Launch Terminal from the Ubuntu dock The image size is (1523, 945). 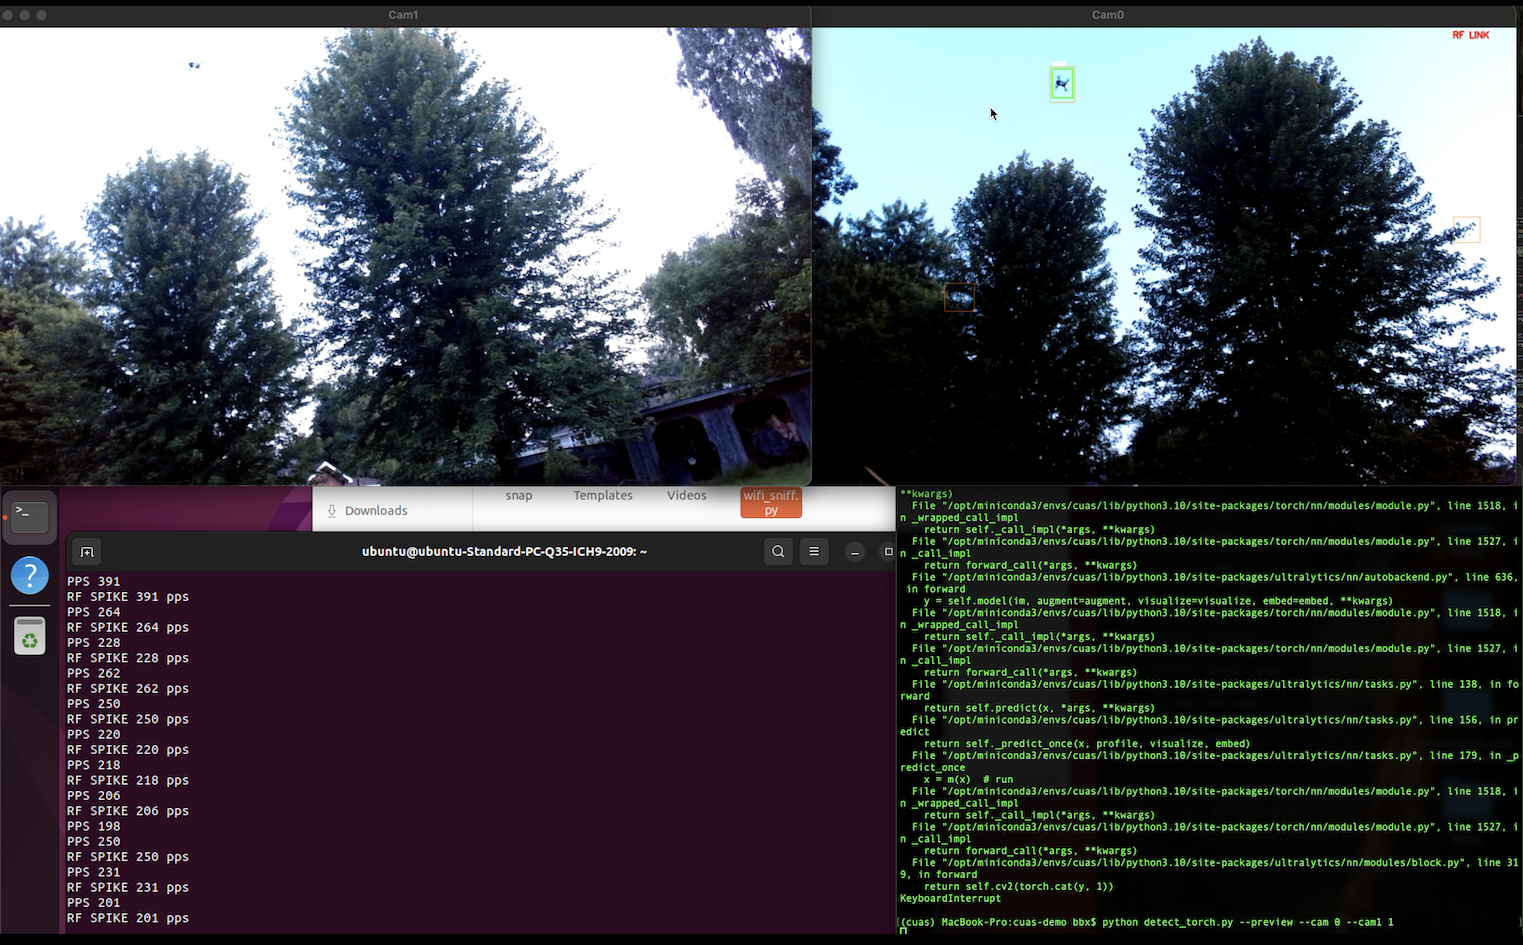(29, 517)
